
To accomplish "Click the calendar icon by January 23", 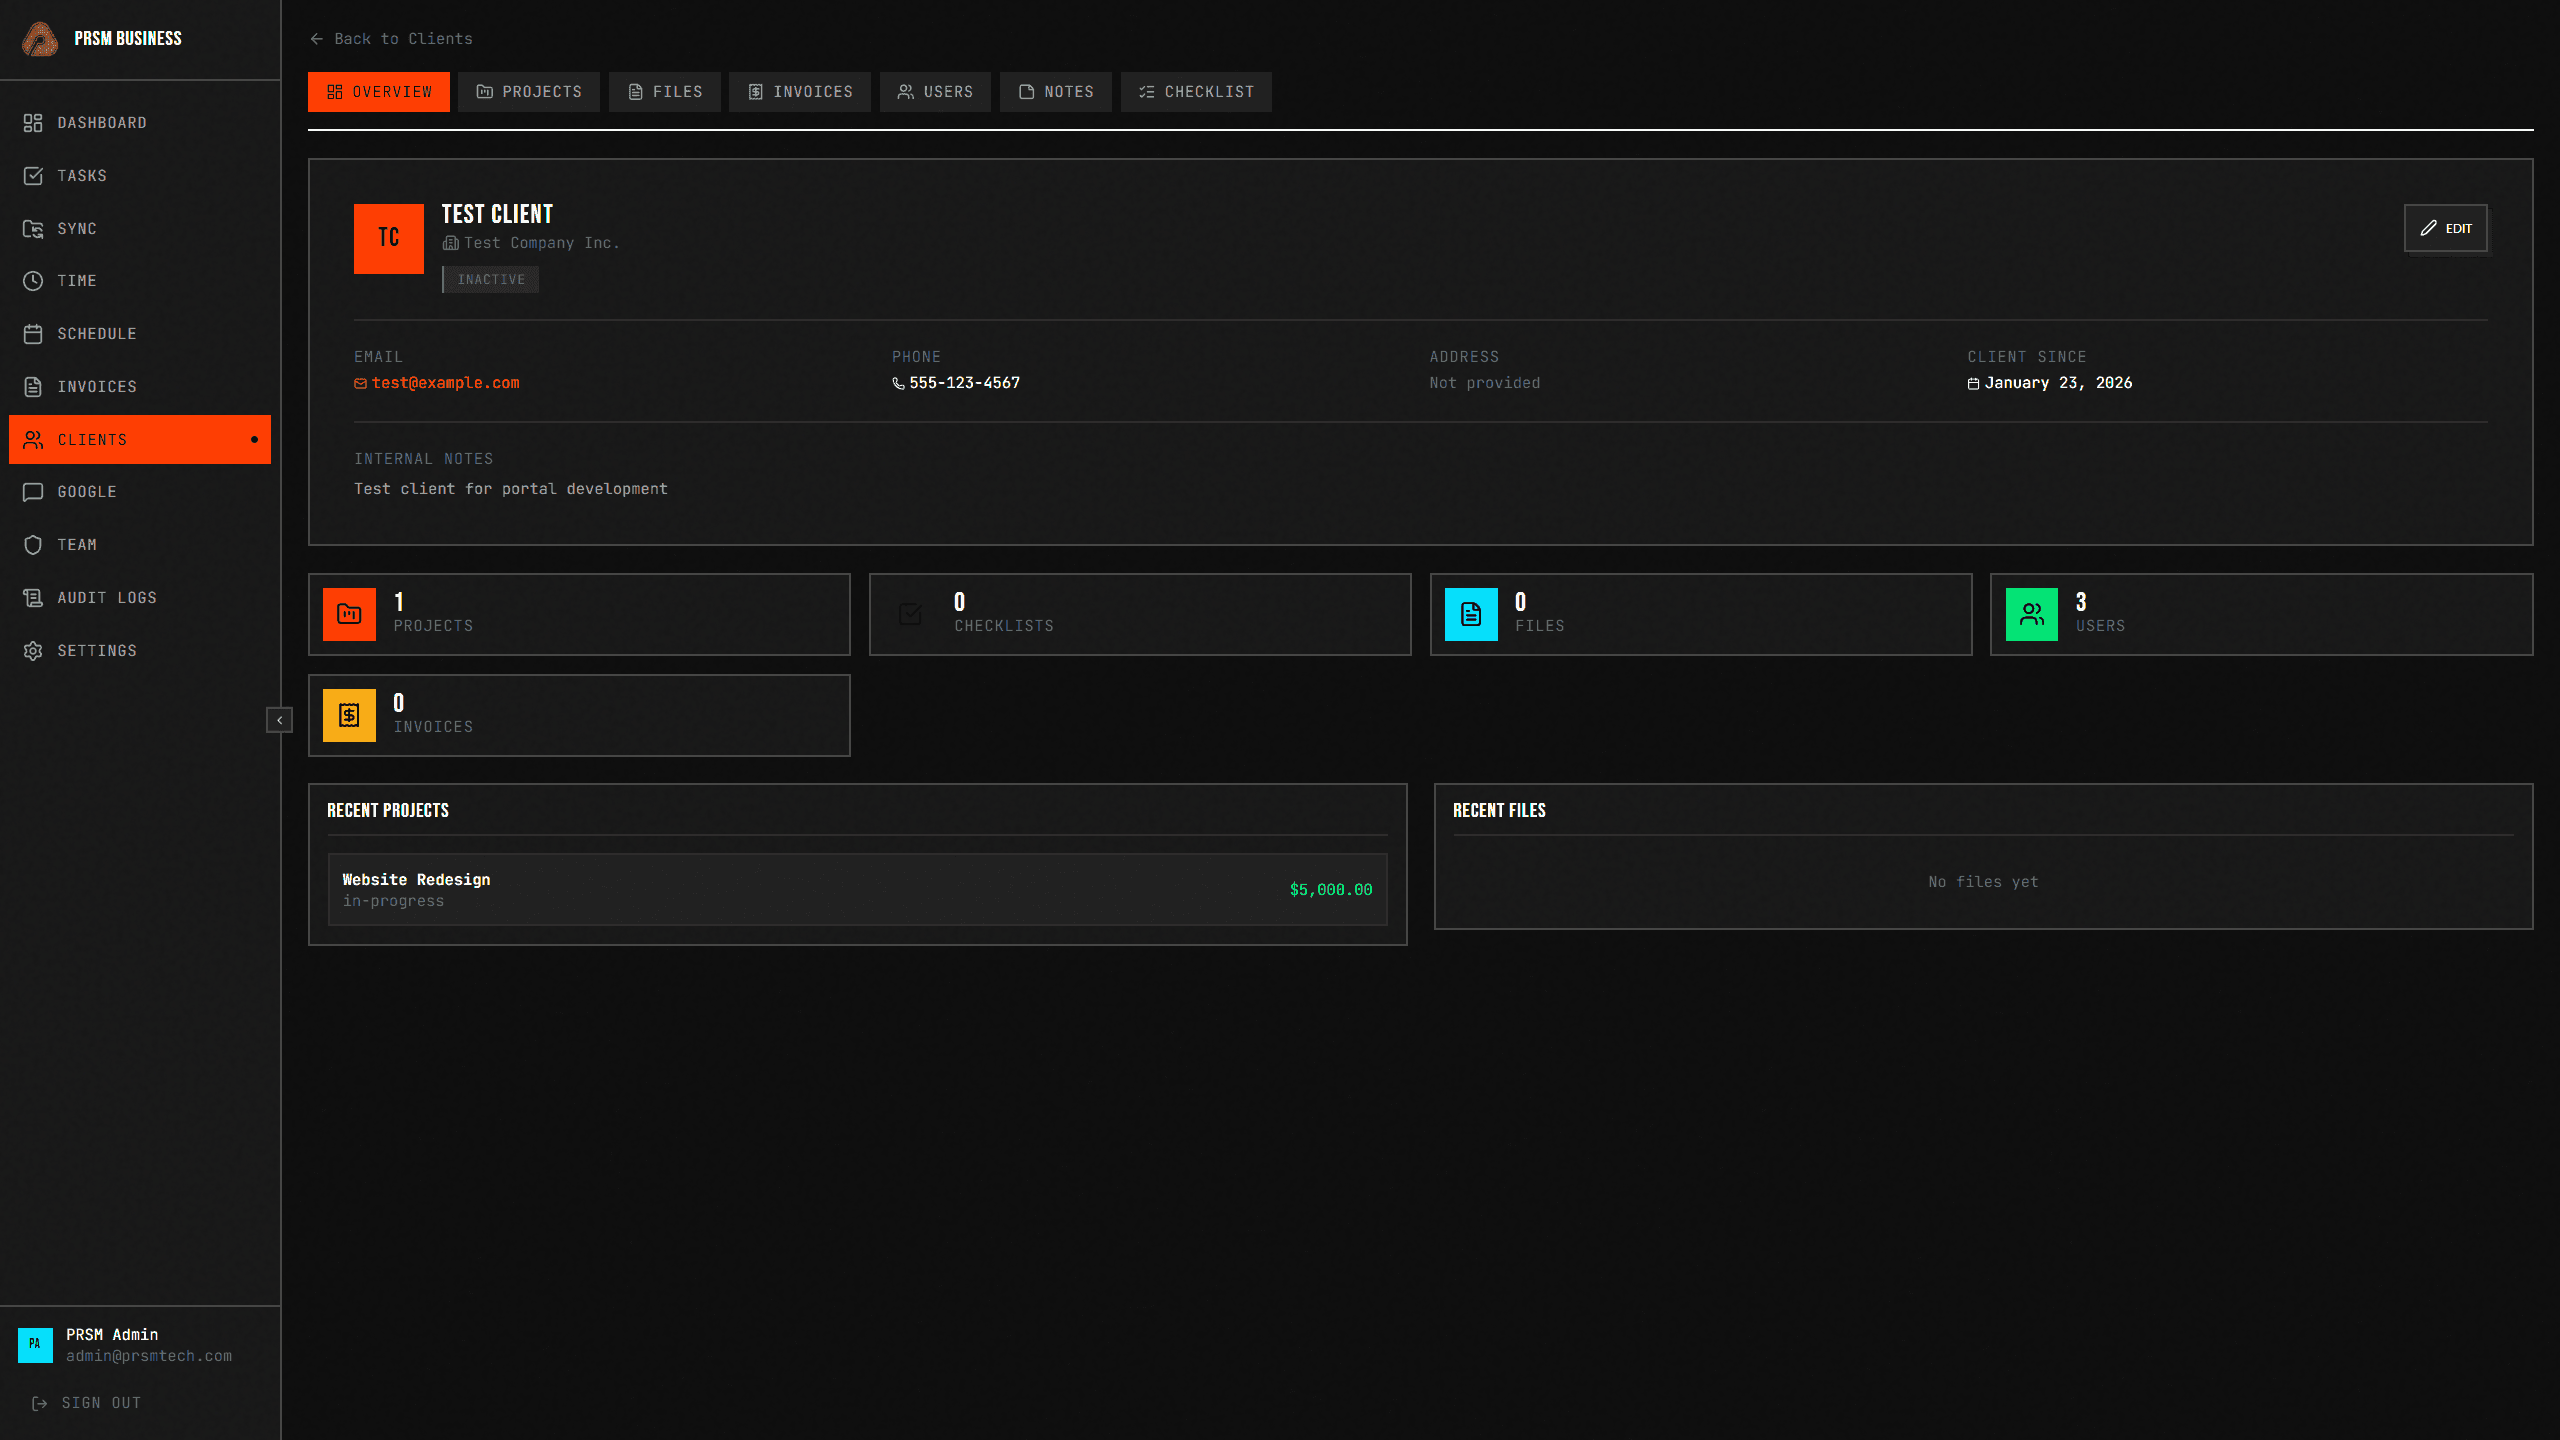I will [x=1974, y=384].
